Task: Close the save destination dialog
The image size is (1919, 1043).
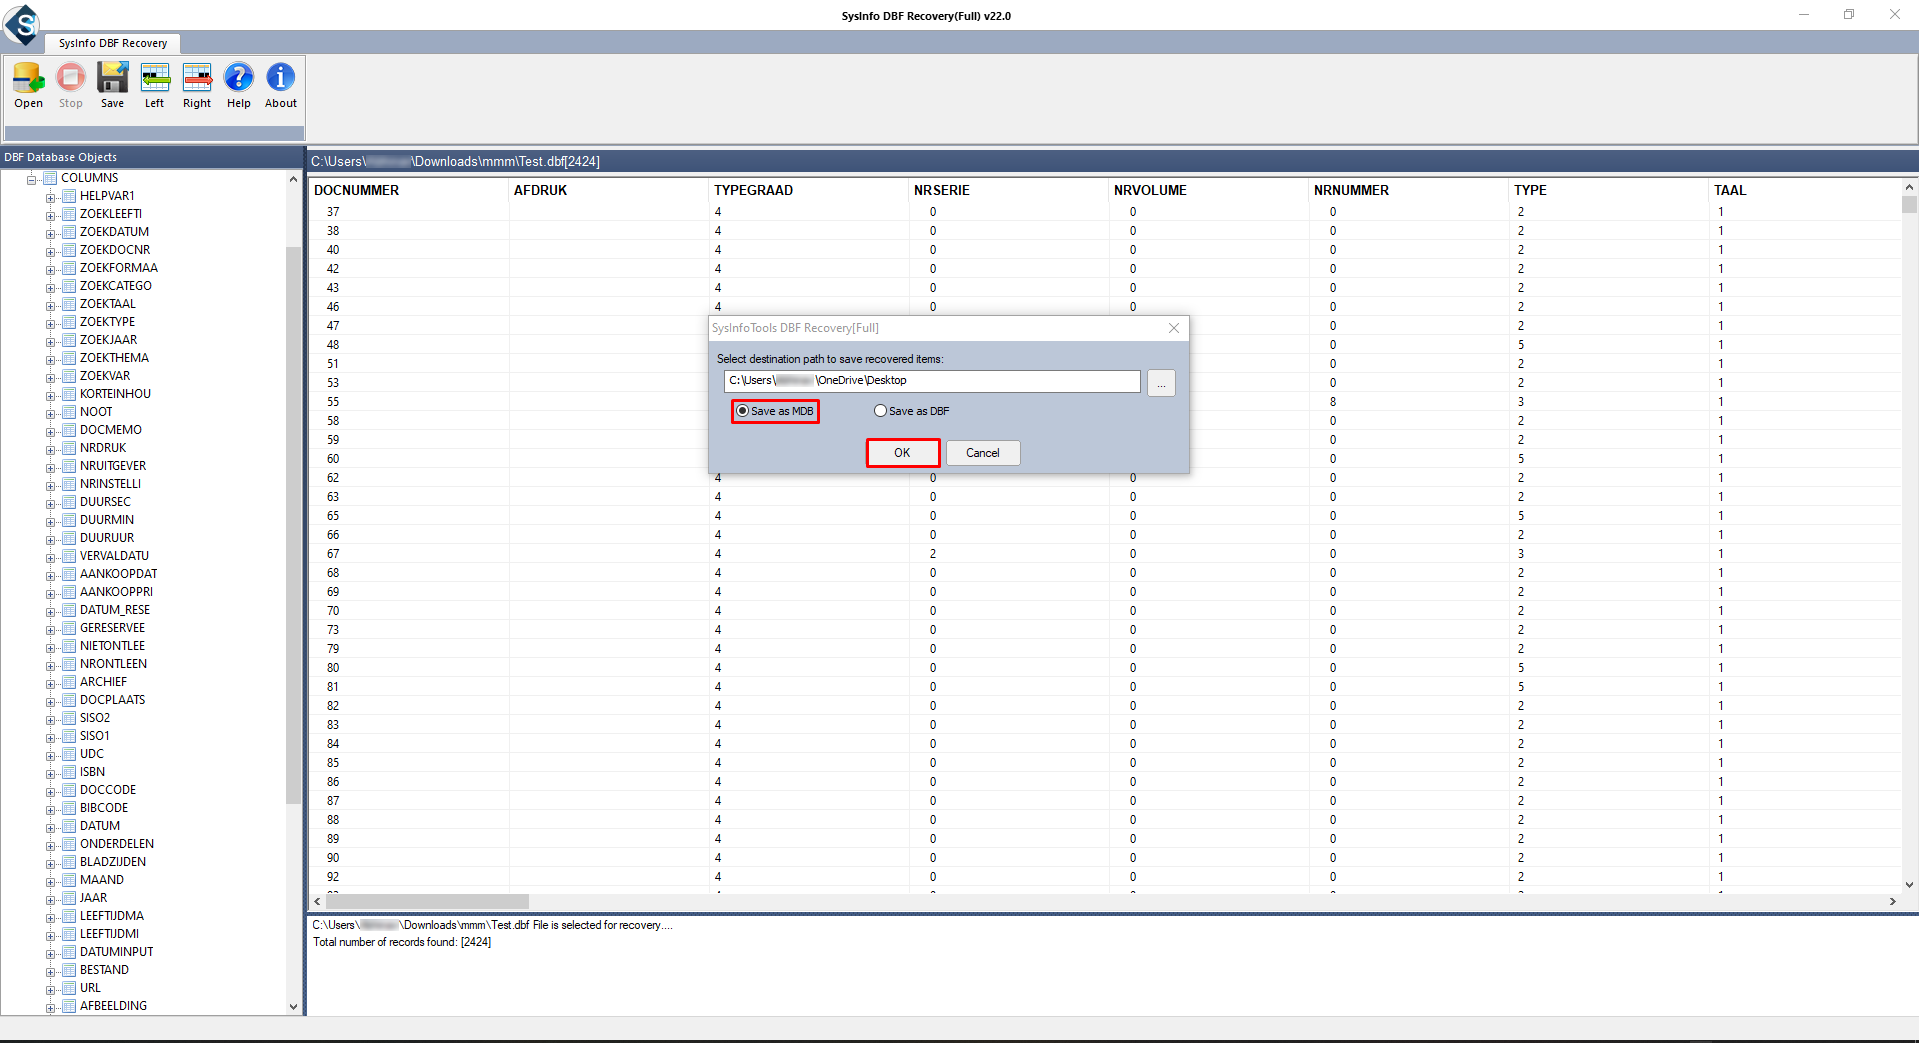Action: coord(1174,328)
